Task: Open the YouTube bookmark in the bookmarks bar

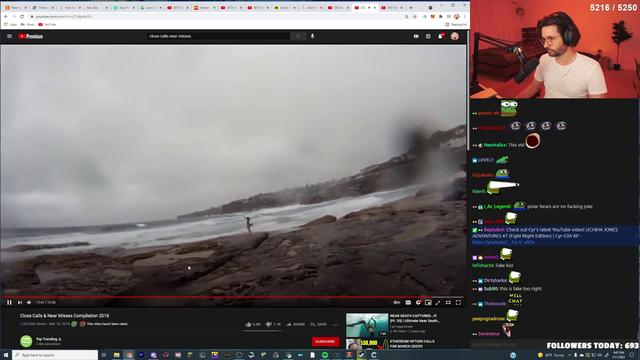Action: click(x=47, y=24)
